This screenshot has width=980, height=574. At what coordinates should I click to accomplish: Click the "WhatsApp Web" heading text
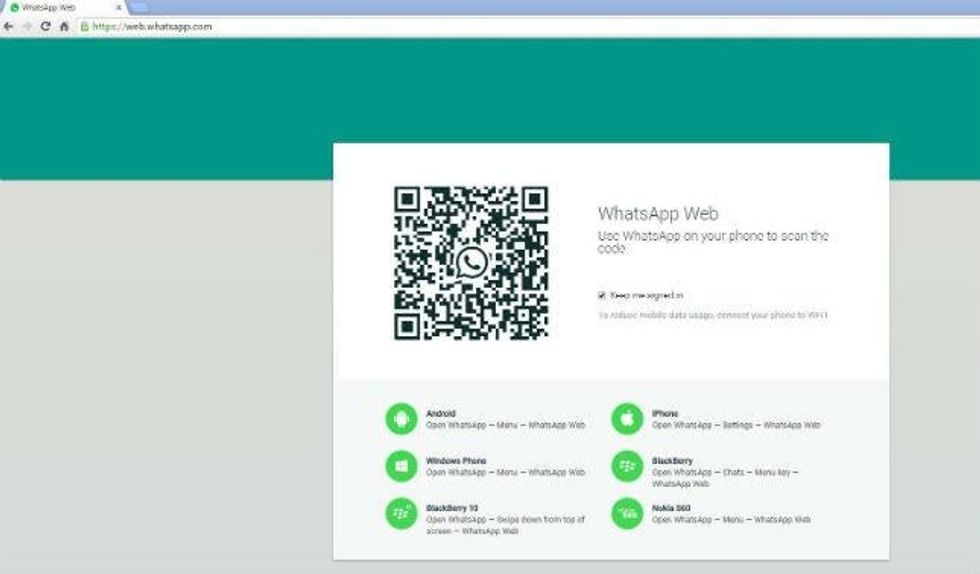(658, 214)
